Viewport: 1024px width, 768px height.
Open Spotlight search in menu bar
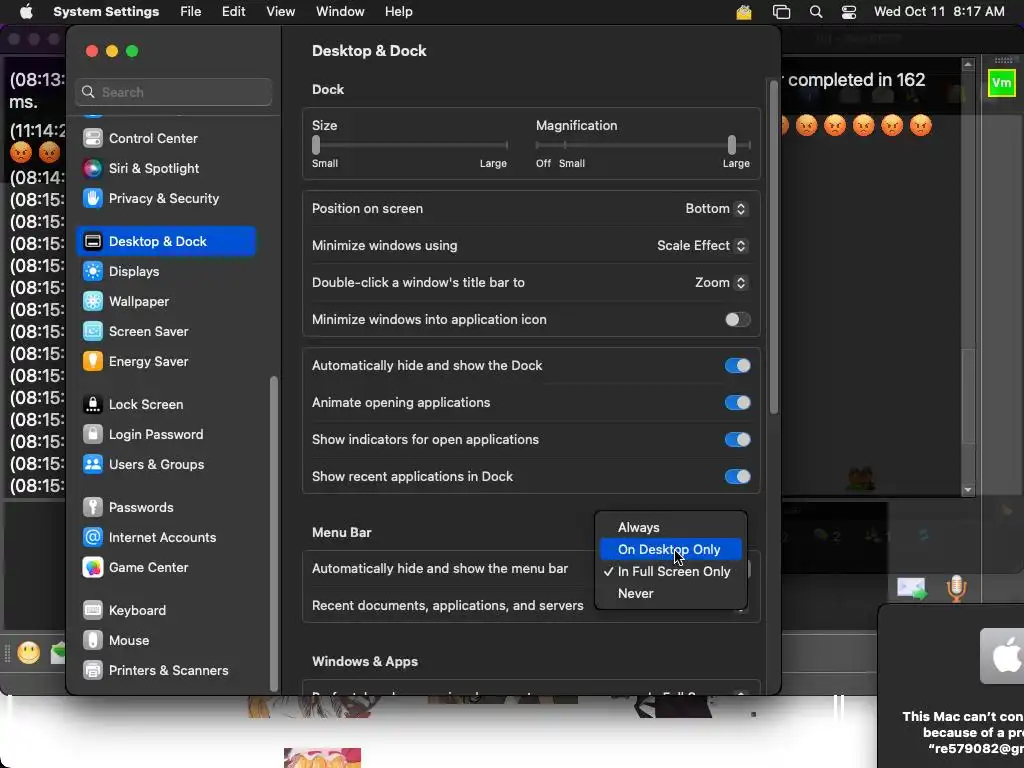pyautogui.click(x=816, y=12)
